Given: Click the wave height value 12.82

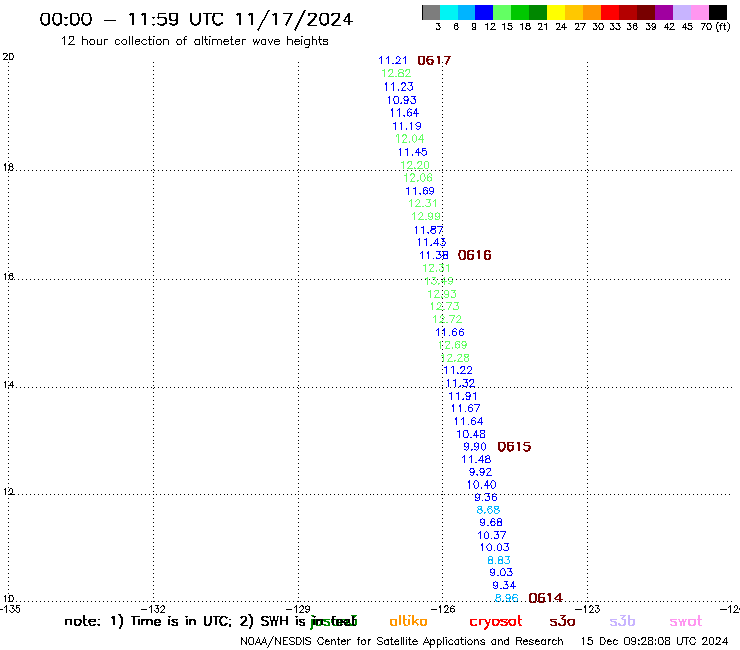Looking at the screenshot, I should pos(396,74).
